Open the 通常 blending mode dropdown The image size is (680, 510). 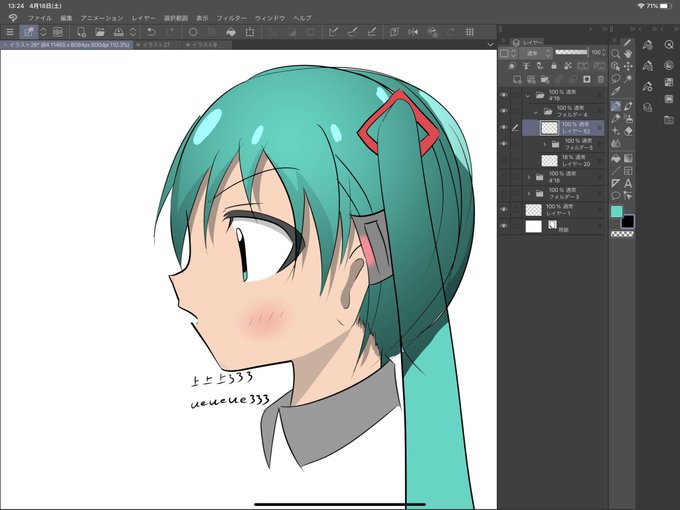pyautogui.click(x=536, y=53)
